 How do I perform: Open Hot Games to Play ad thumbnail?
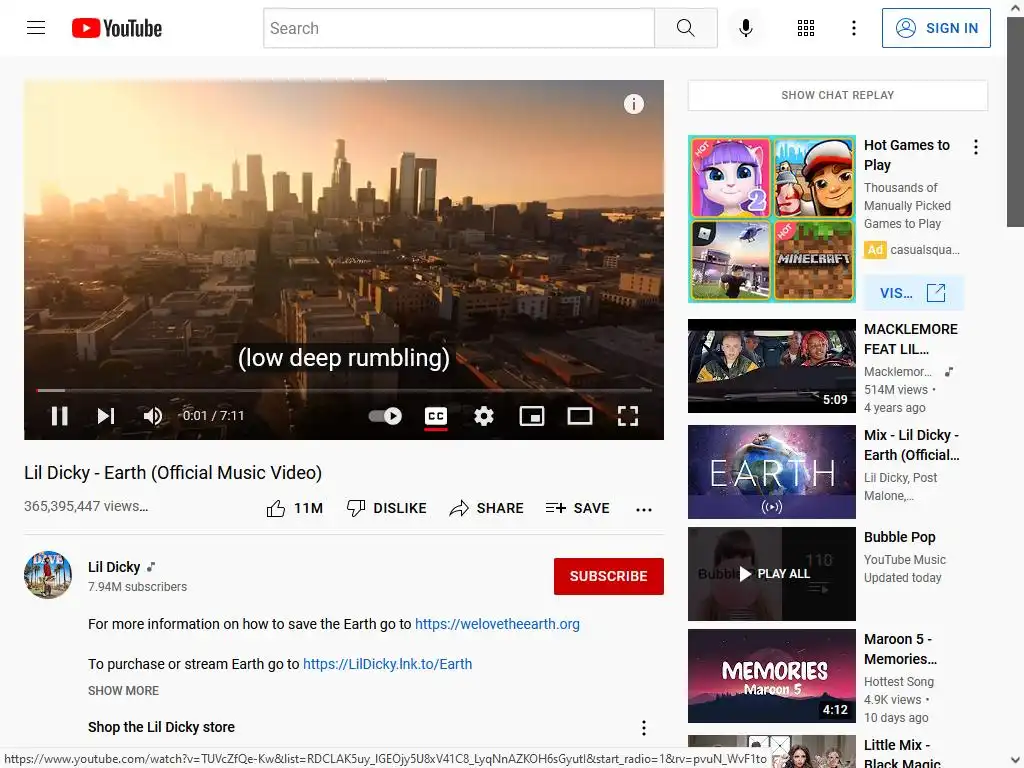click(x=771, y=219)
